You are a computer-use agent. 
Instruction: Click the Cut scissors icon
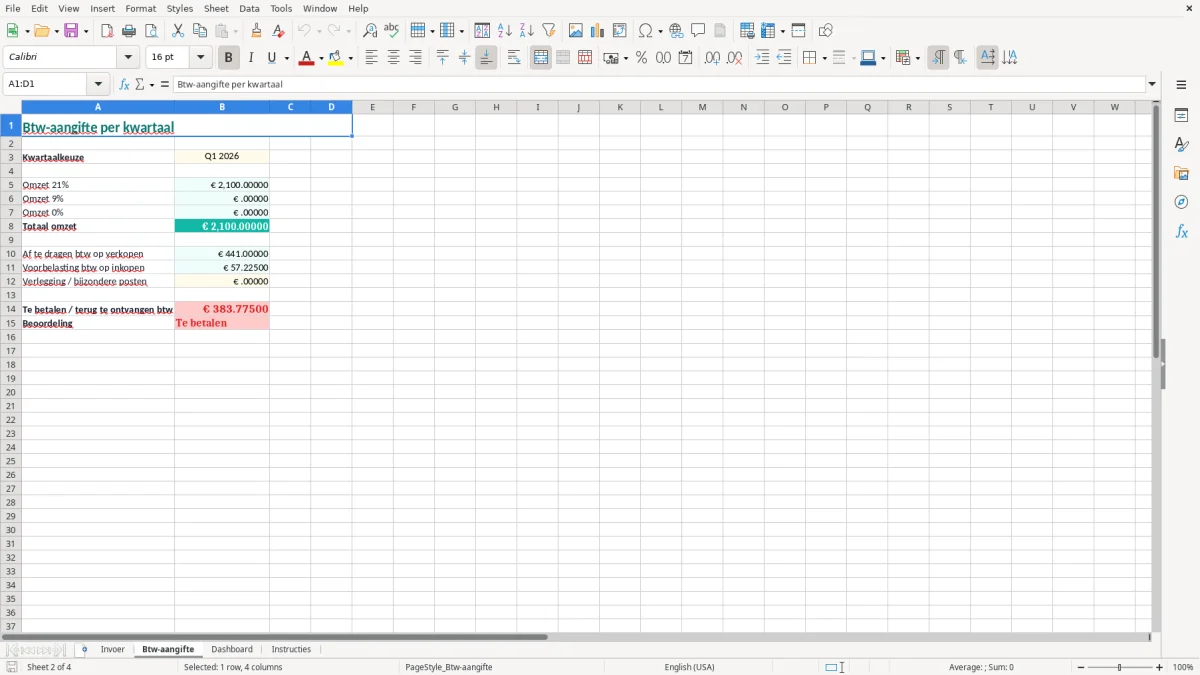[x=178, y=31]
